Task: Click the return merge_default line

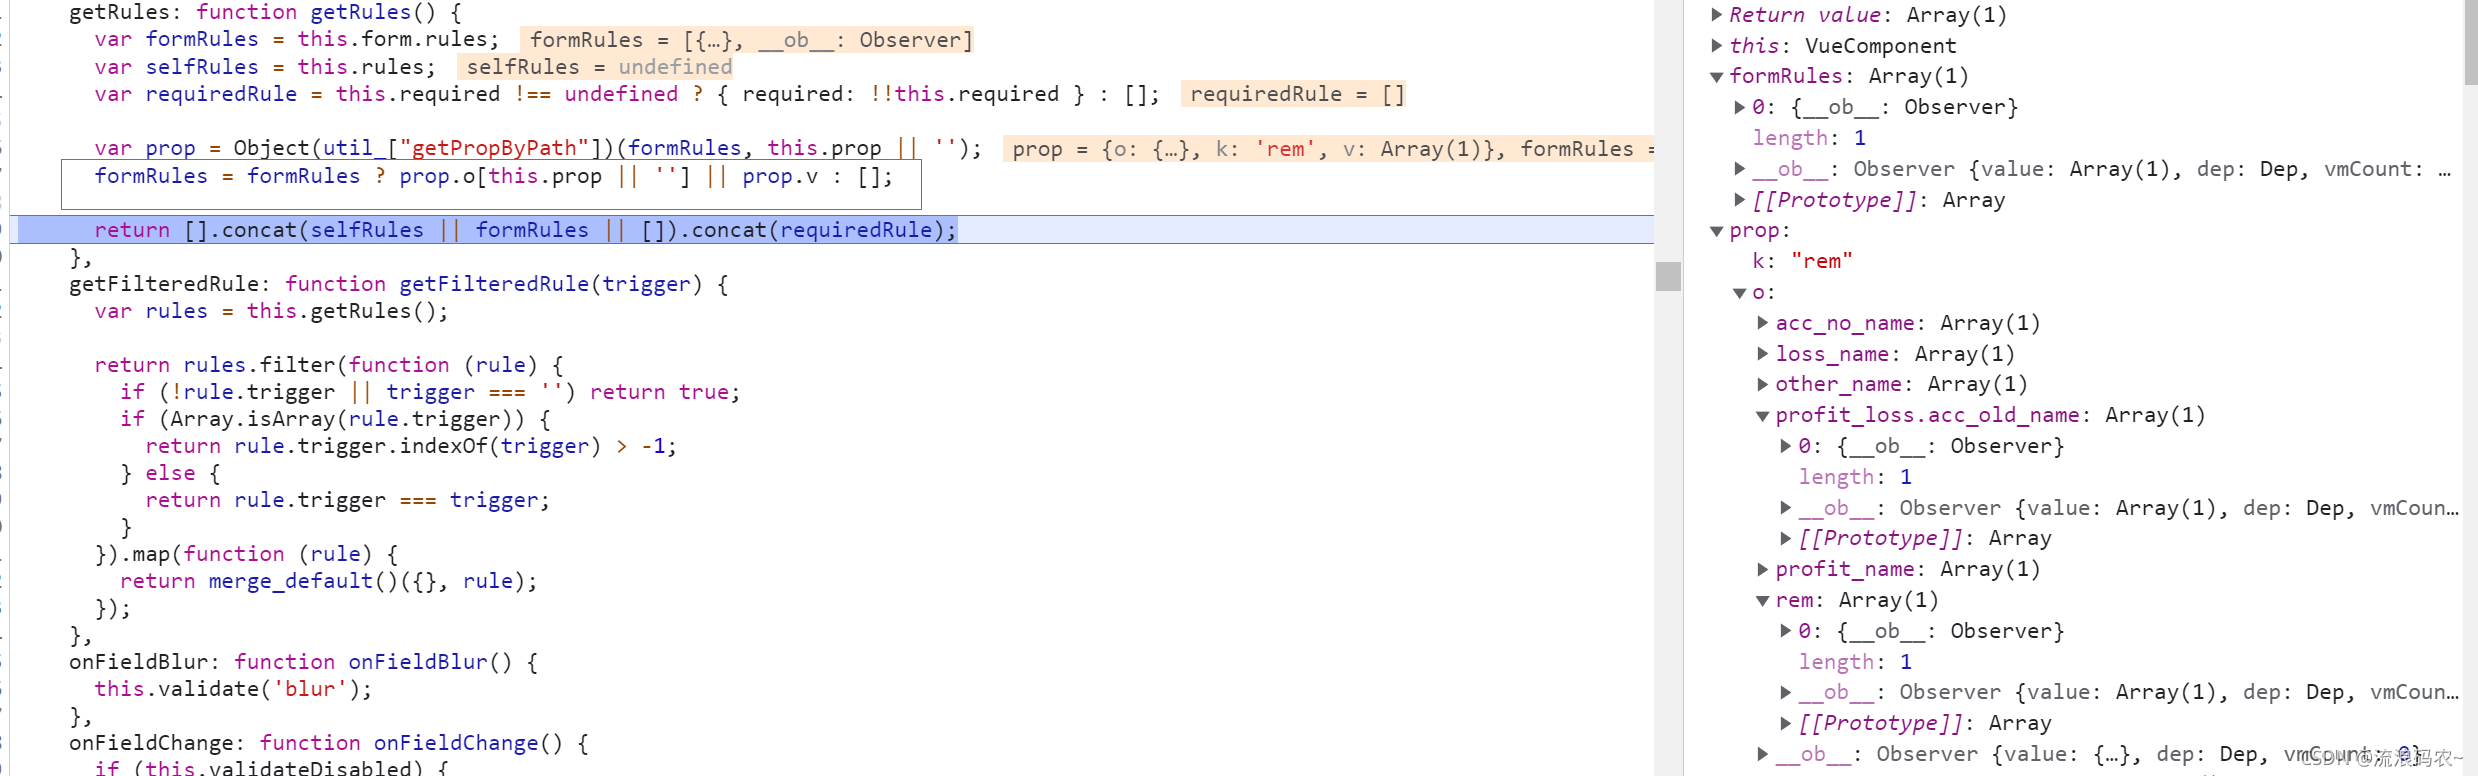Action: click(328, 581)
